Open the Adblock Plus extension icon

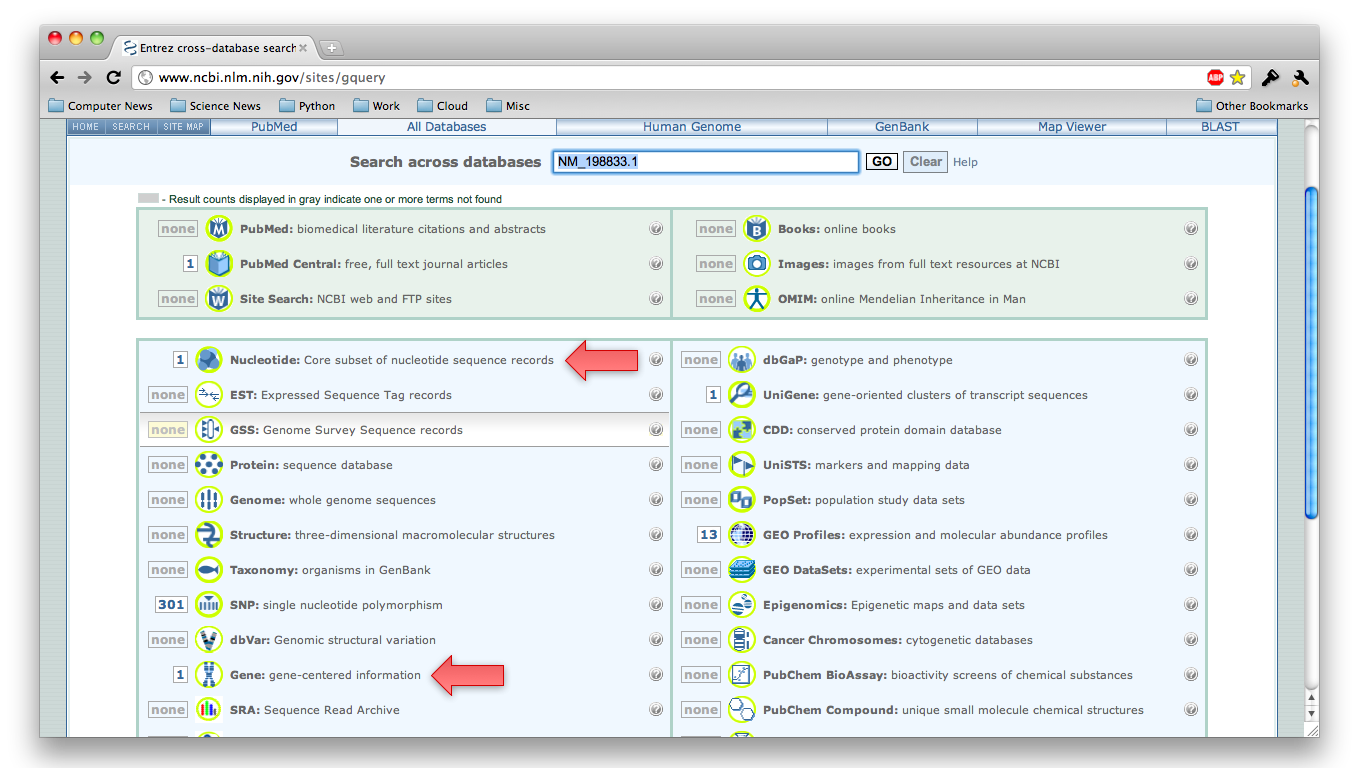[x=1215, y=77]
